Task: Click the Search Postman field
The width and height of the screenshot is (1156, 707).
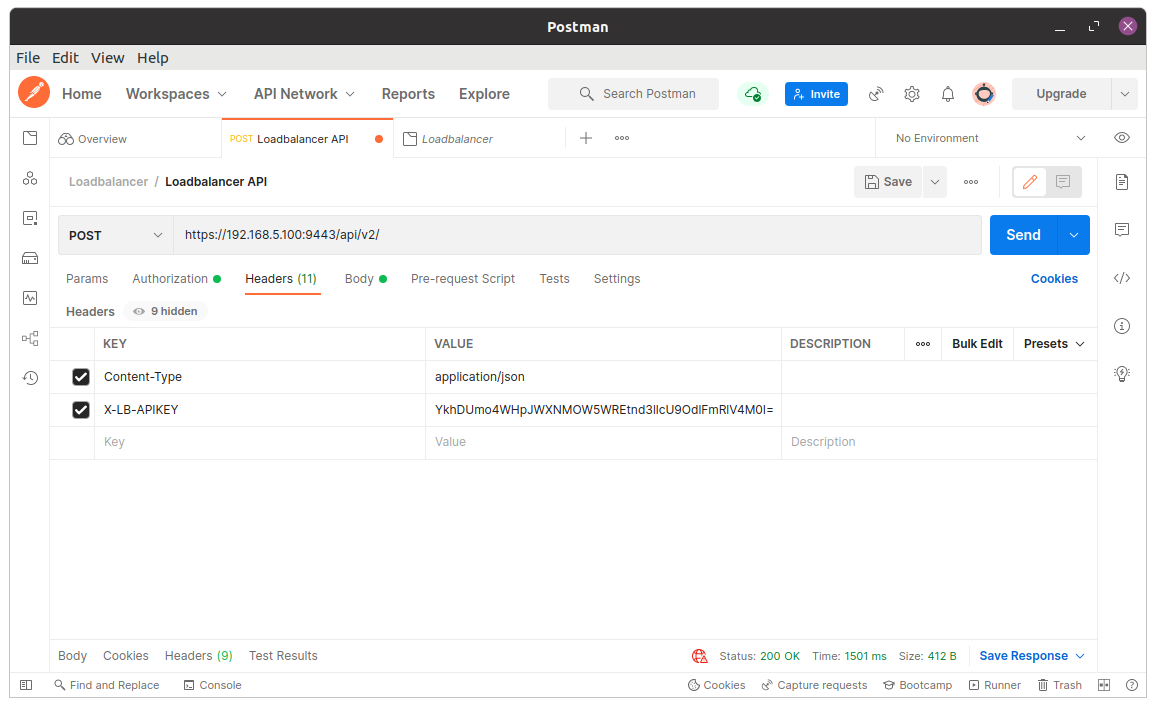Action: click(633, 94)
